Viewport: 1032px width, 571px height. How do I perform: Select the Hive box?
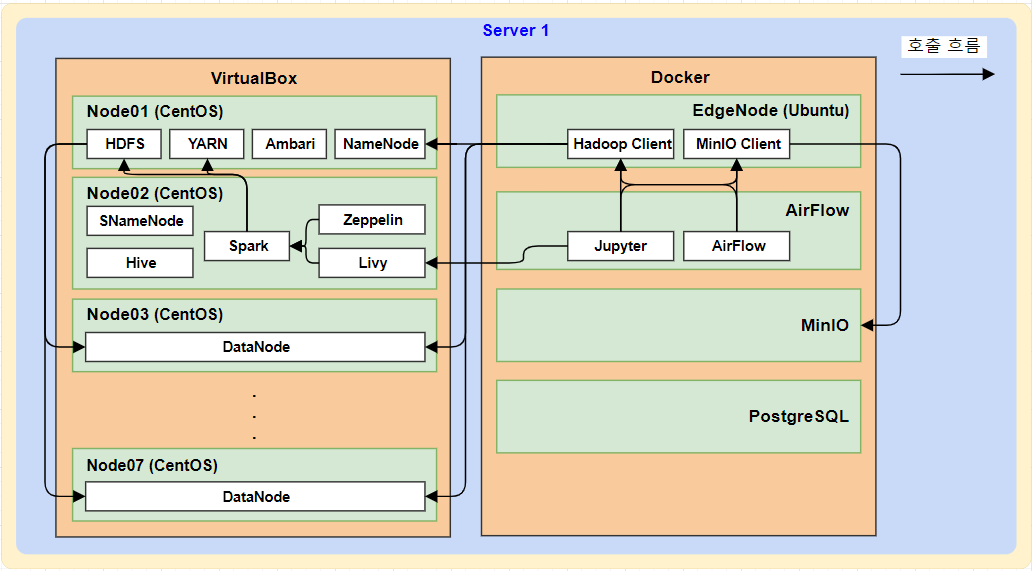[140, 263]
